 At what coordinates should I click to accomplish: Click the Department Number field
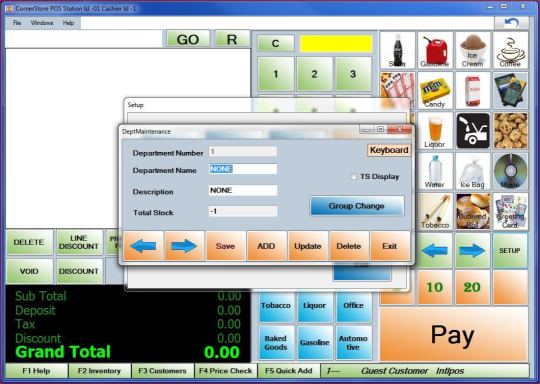(x=243, y=152)
